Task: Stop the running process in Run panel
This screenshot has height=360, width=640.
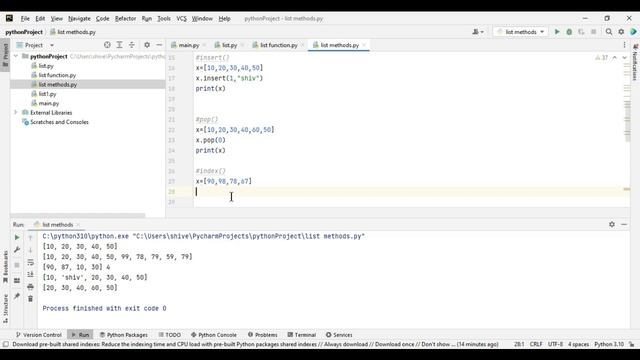Action: (x=17, y=265)
